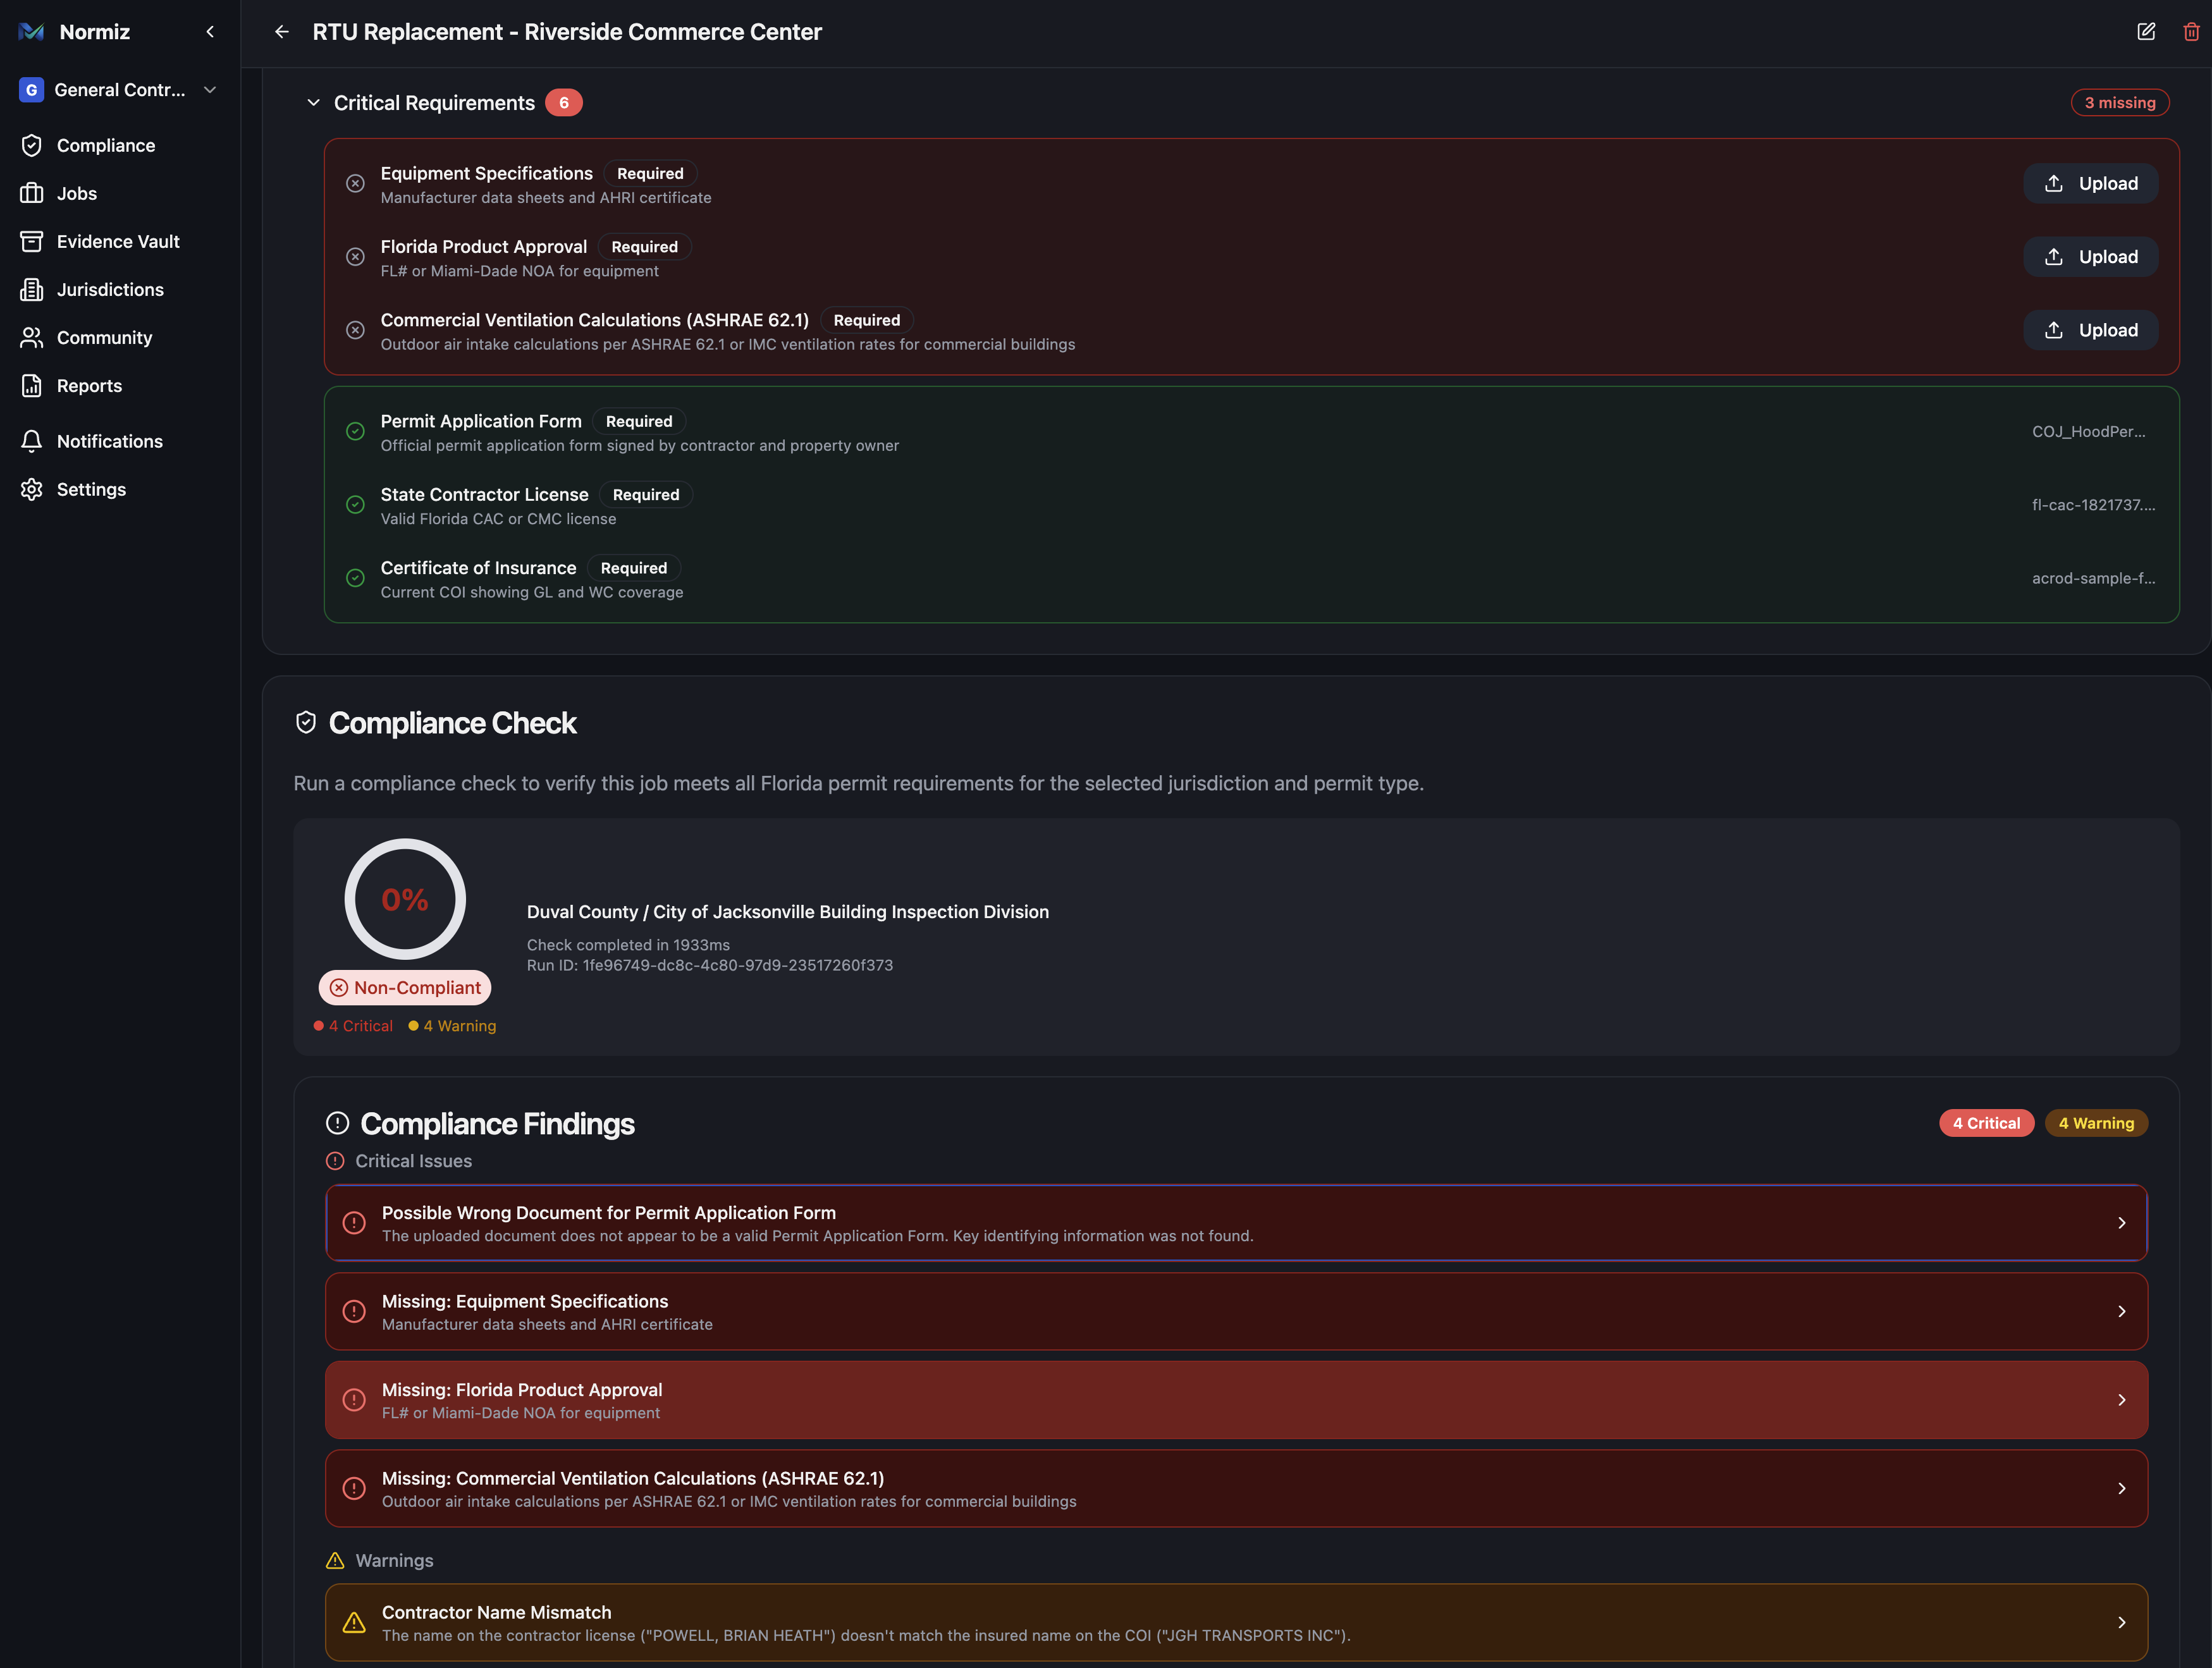2212x1668 pixels.
Task: Upload a file for Florida Product Approval
Action: coord(2090,257)
